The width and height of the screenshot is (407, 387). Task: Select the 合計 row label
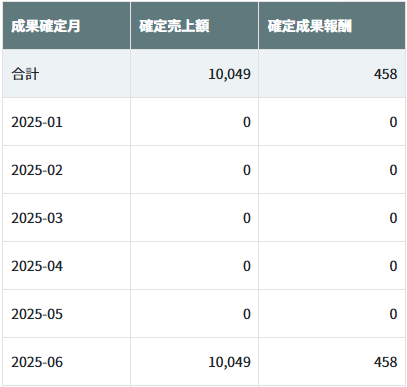(x=67, y=74)
